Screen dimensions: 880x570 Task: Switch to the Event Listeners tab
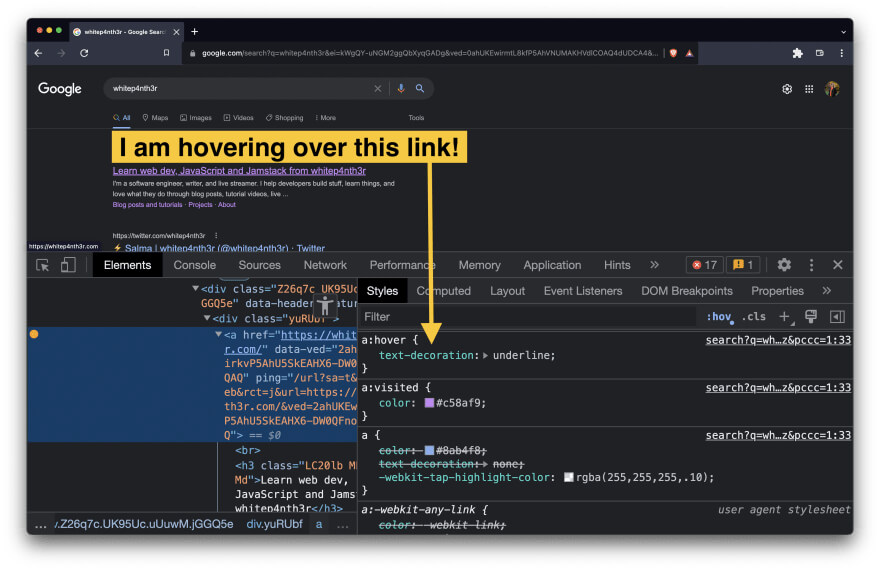coord(583,291)
